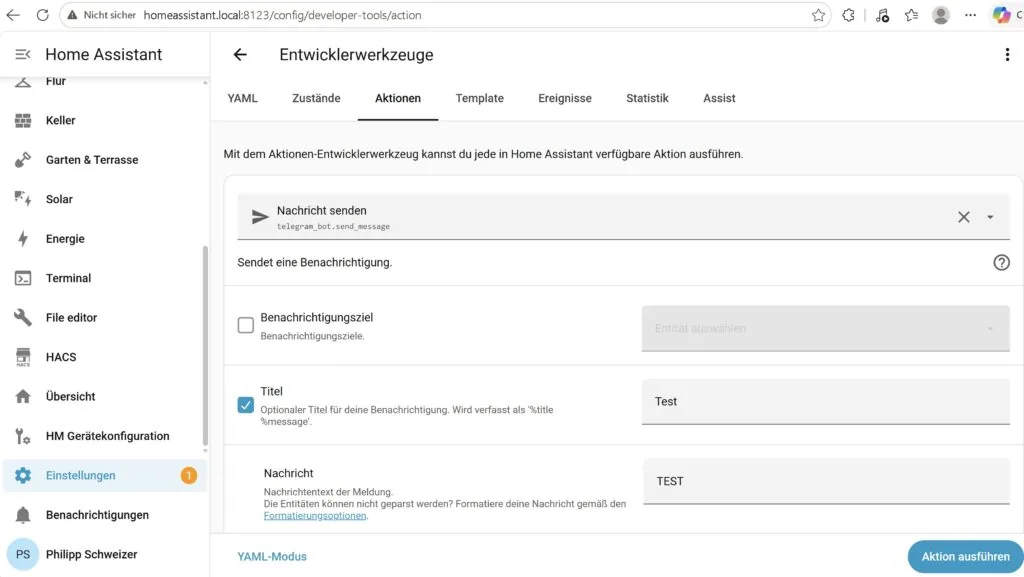
Task: Open the three-dot overflow menu
Action: click(1006, 55)
